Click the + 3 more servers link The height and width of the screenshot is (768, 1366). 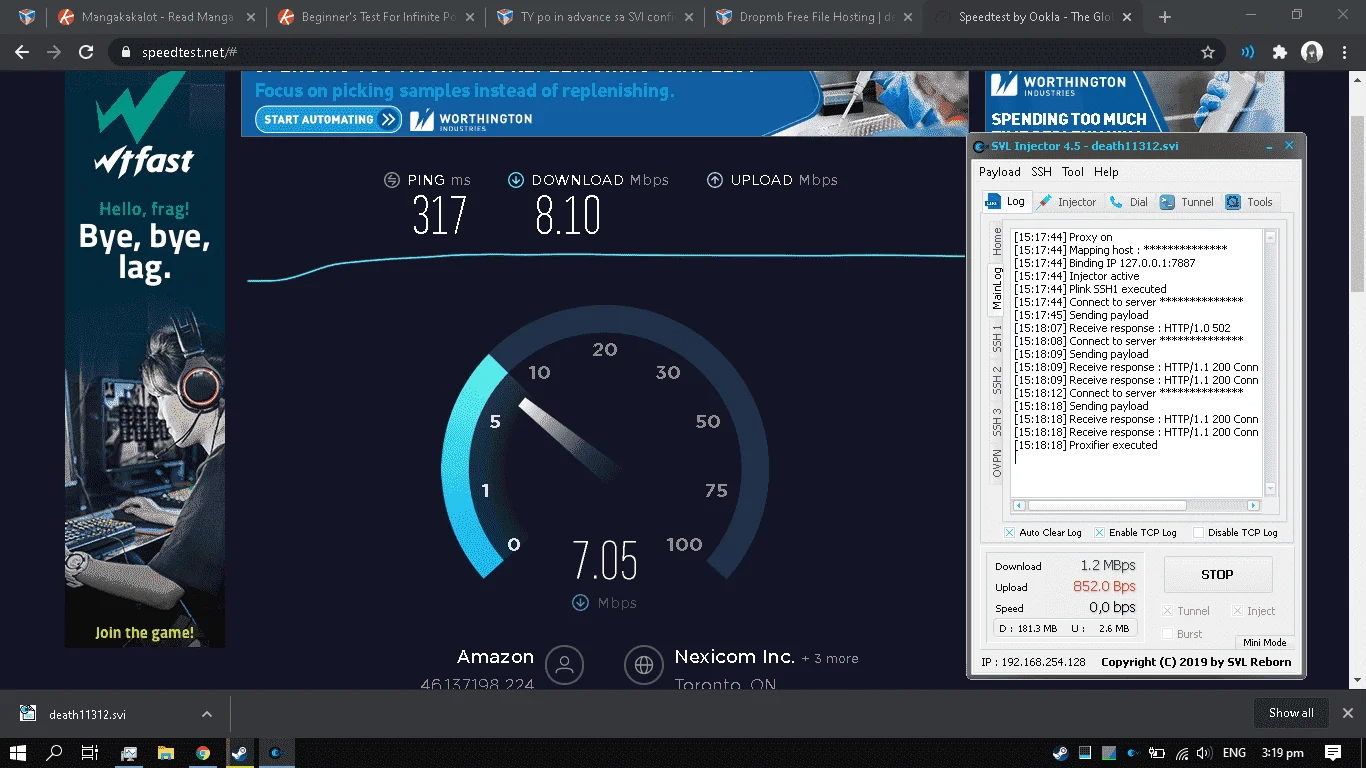[830, 658]
